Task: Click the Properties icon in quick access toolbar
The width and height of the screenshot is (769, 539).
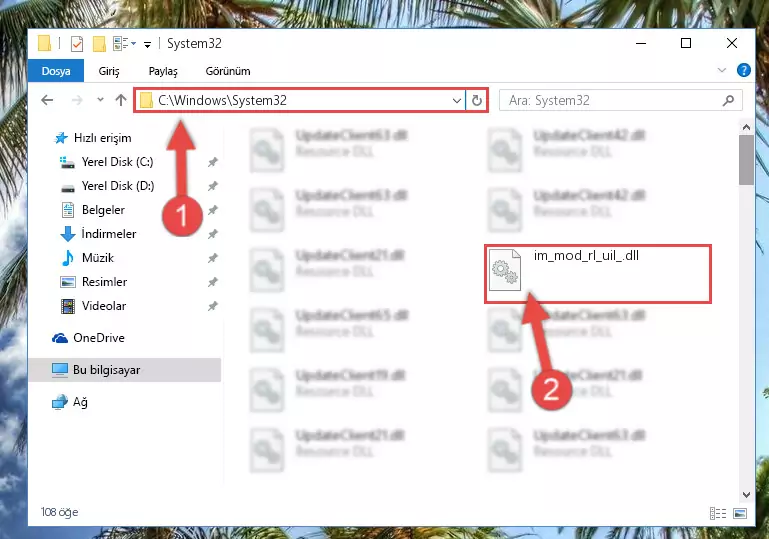Action: 77,44
